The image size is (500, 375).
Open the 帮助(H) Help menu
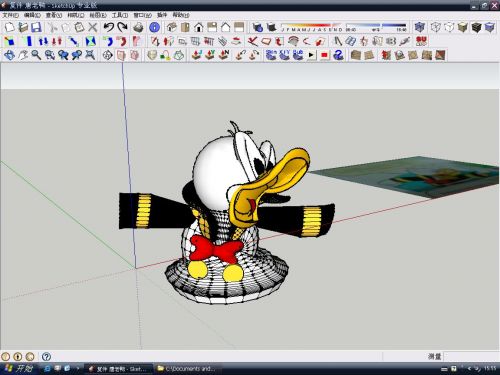[x=181, y=15]
